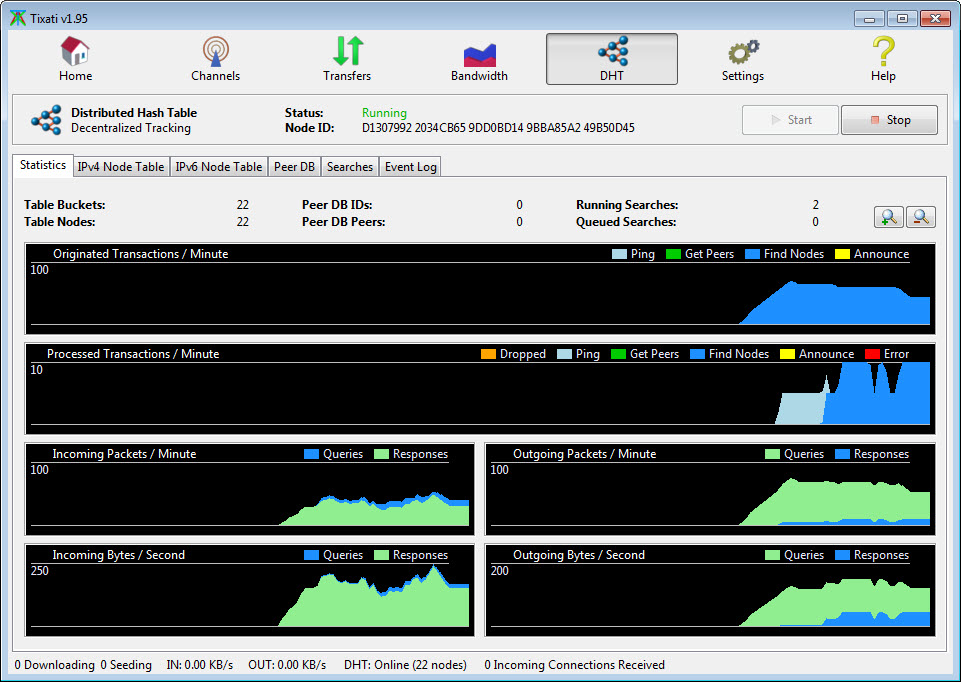Open the Channels section
The height and width of the screenshot is (682, 961).
pos(215,59)
